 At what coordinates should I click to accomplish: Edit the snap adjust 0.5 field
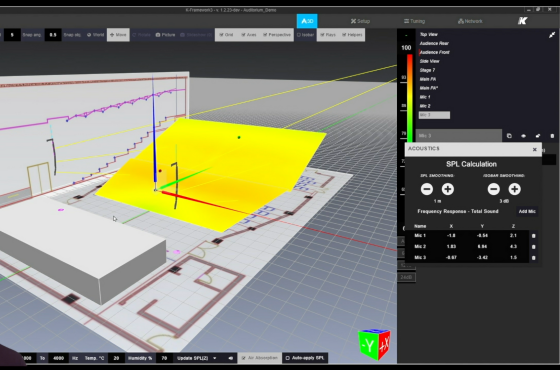point(53,35)
